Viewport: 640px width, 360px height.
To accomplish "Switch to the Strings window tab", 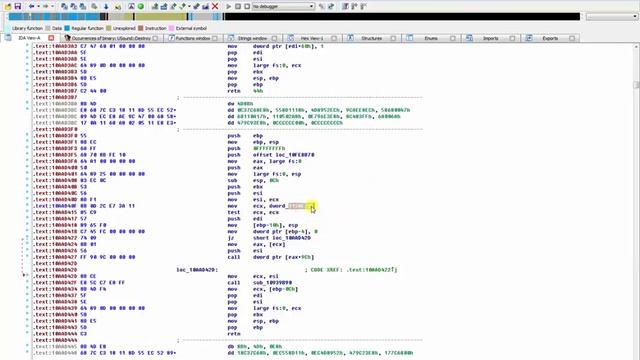I will coord(252,38).
